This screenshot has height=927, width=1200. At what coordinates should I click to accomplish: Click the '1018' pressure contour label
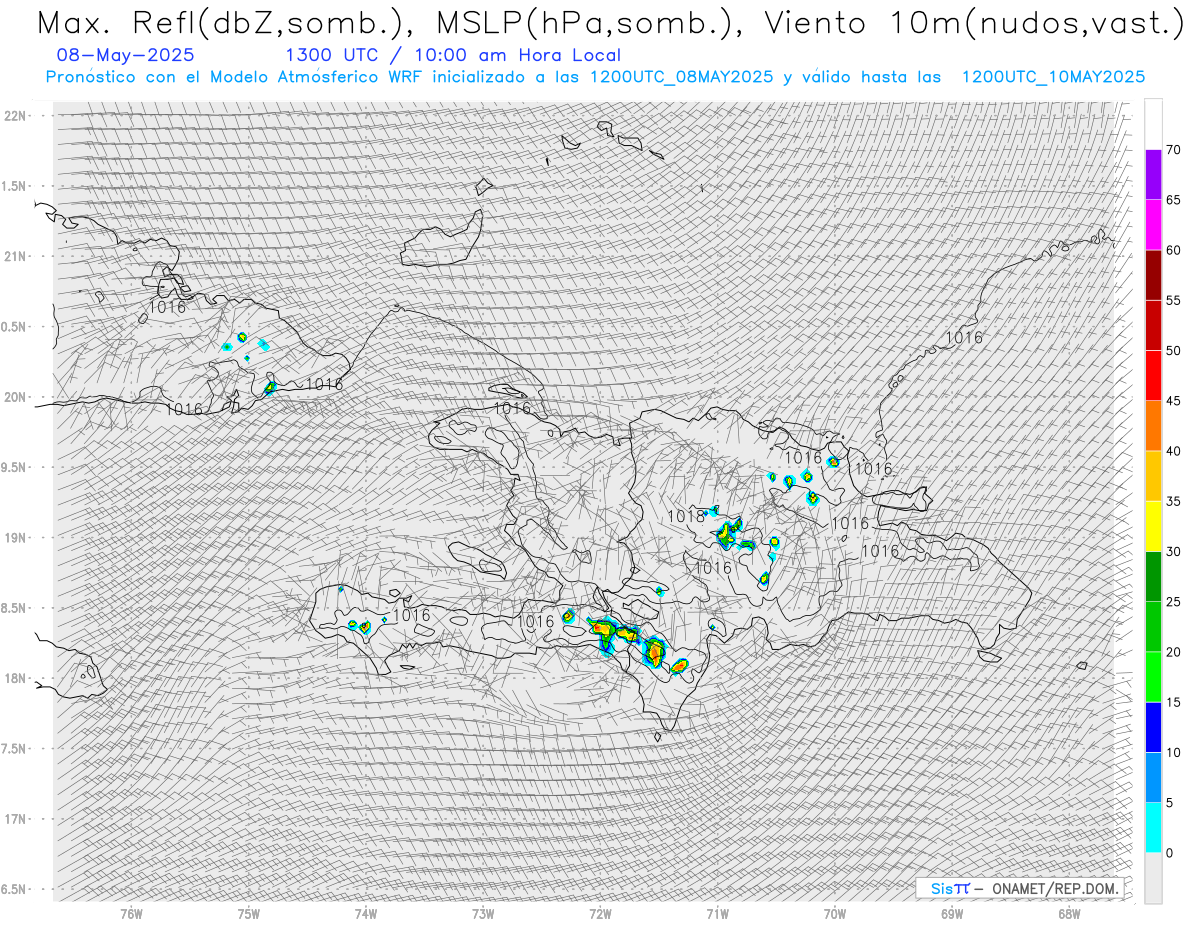(x=685, y=516)
